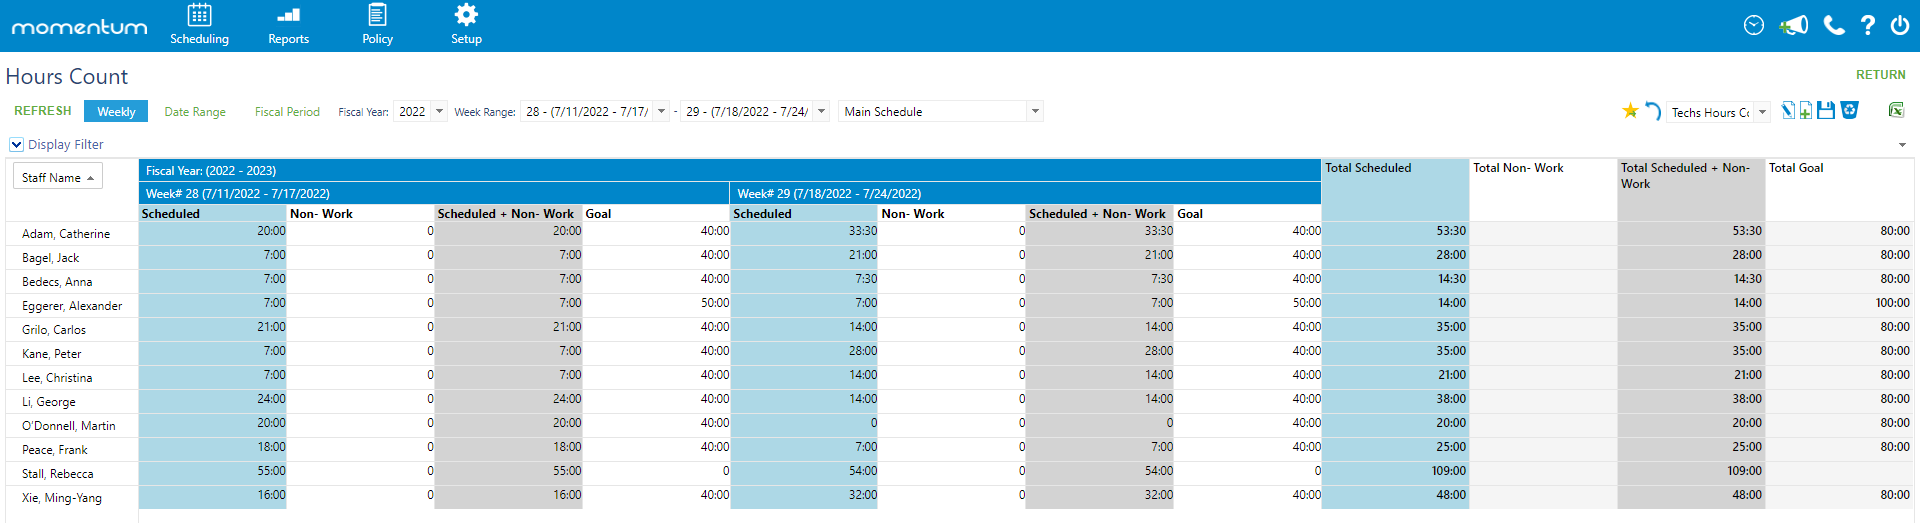Click Week# 28 header band
Viewport: 1920px width, 523px height.
(434, 193)
